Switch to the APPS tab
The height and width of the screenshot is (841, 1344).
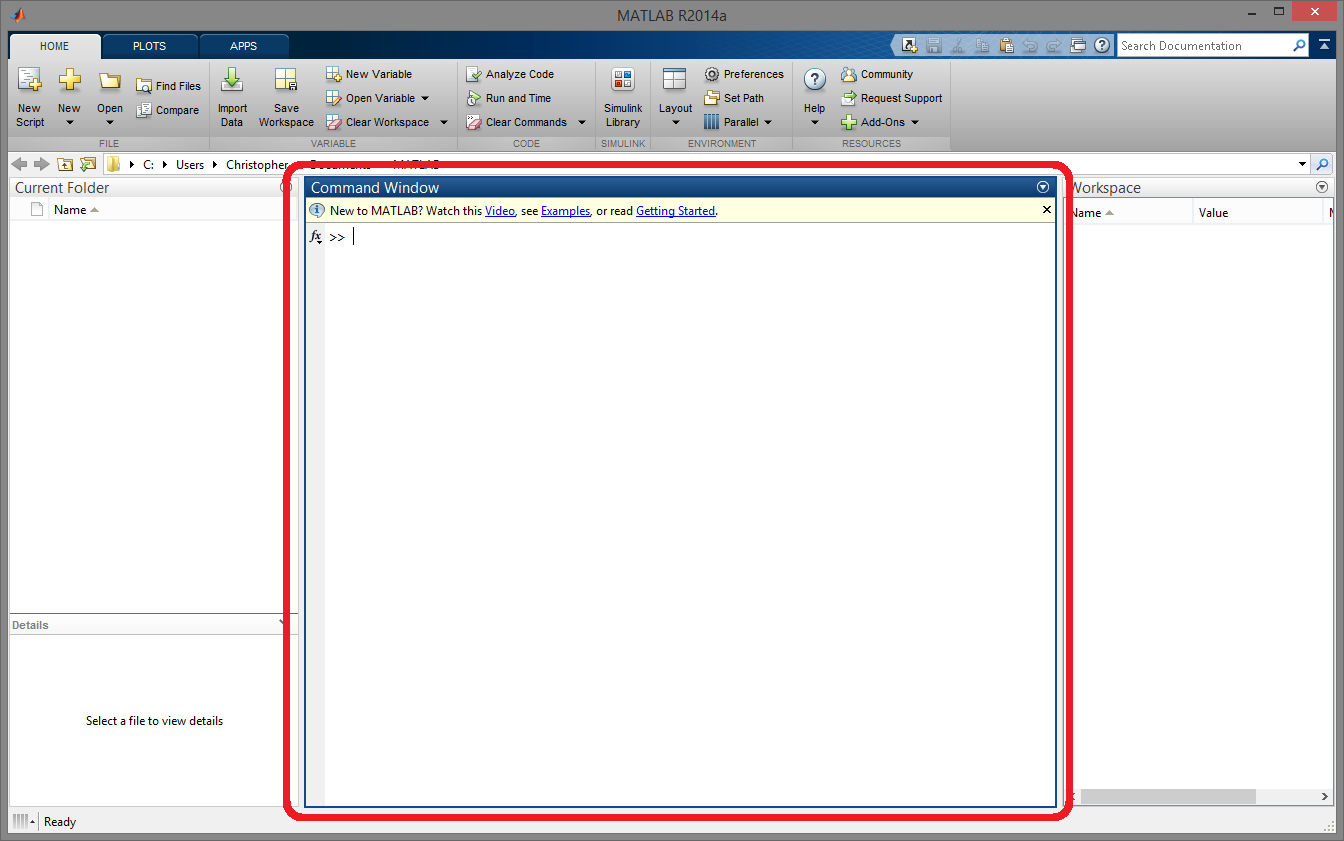click(244, 46)
